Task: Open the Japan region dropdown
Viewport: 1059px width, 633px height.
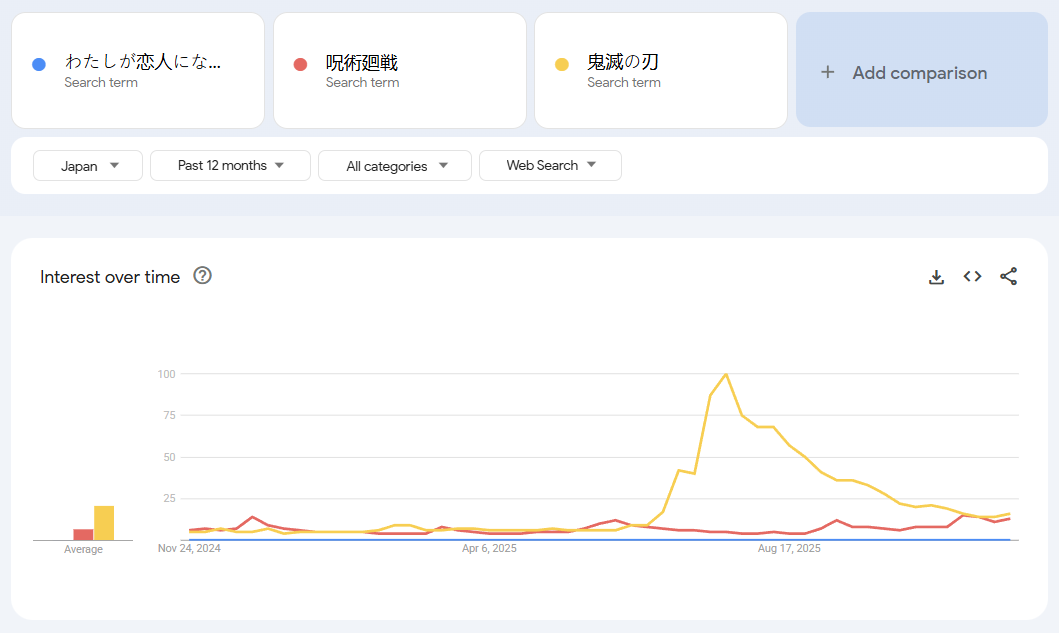Action: pos(88,166)
